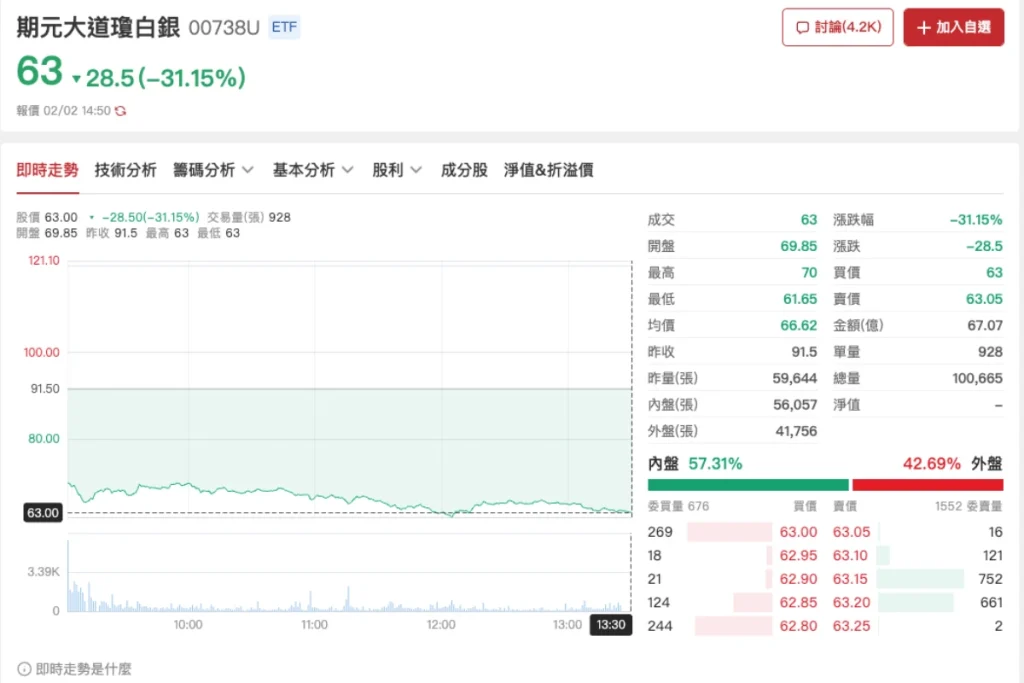Click the stock code 00738U
Viewport: 1024px width, 683px height.
pyautogui.click(x=224, y=27)
